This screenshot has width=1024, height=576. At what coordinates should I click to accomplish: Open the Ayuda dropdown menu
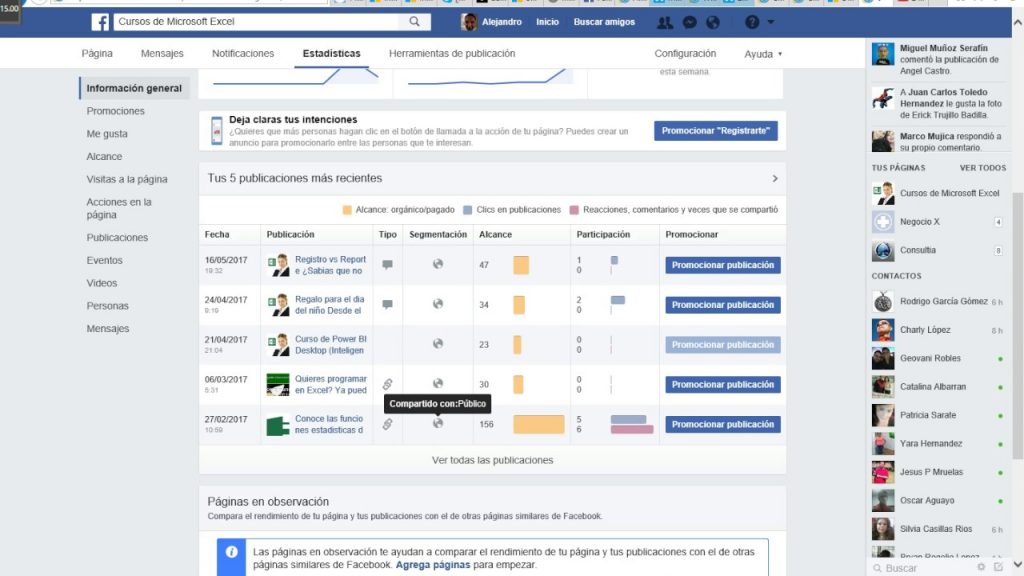point(763,54)
